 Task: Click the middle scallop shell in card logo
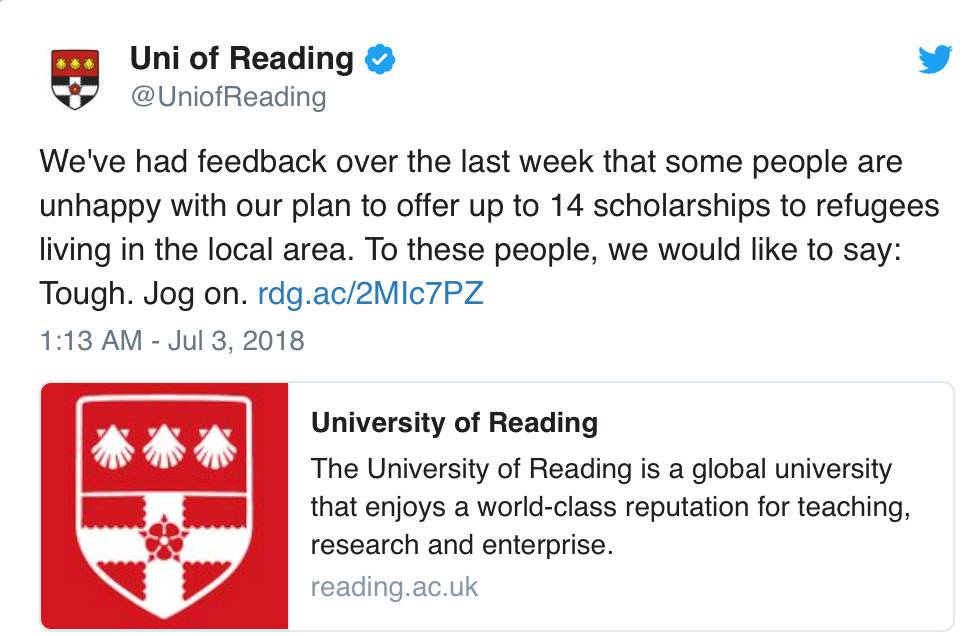click(x=164, y=447)
